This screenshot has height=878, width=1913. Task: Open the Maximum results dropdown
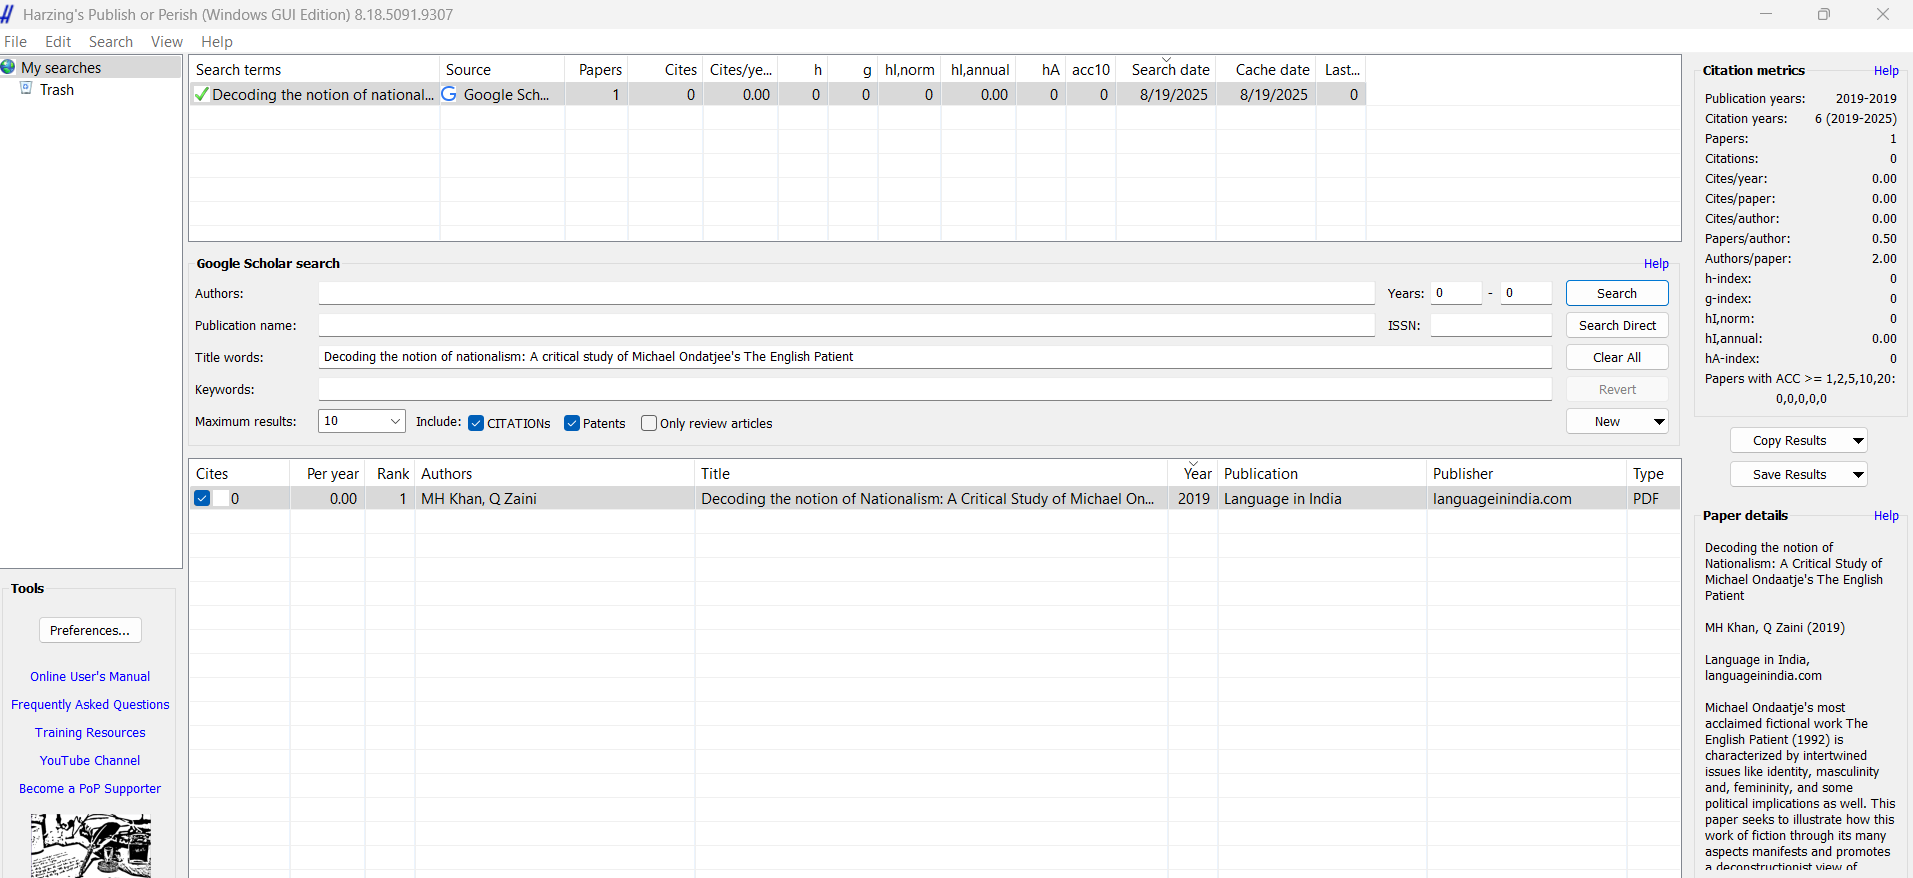click(x=361, y=421)
